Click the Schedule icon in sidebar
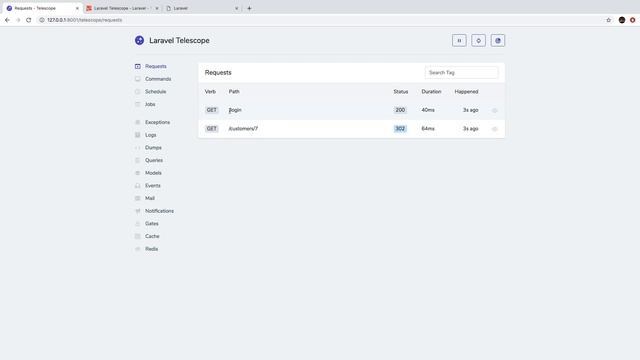Image resolution: width=640 pixels, height=360 pixels. tap(138, 91)
